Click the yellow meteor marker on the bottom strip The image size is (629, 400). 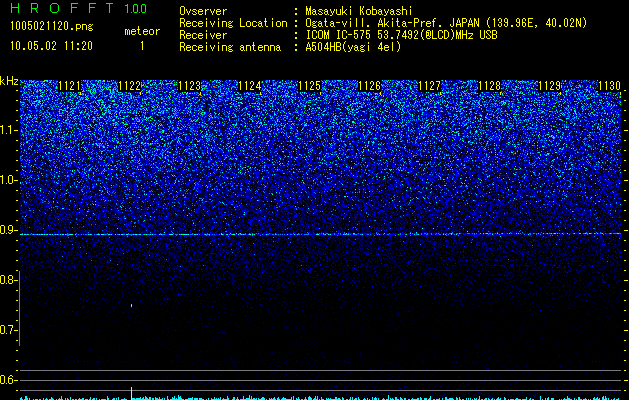(x=132, y=393)
